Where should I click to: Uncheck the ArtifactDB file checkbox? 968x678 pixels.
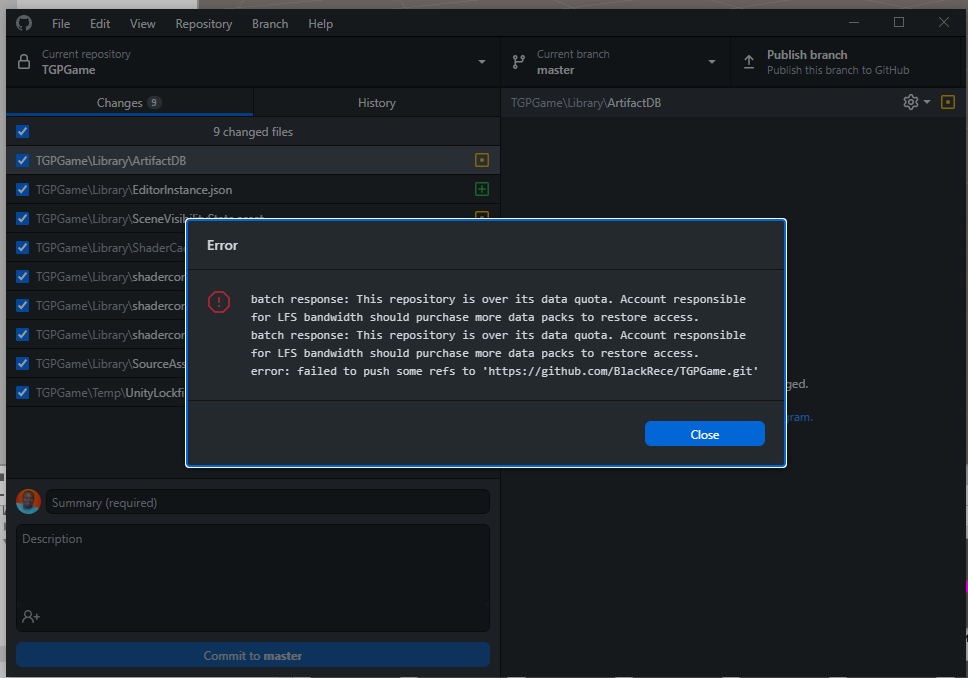tap(23, 161)
